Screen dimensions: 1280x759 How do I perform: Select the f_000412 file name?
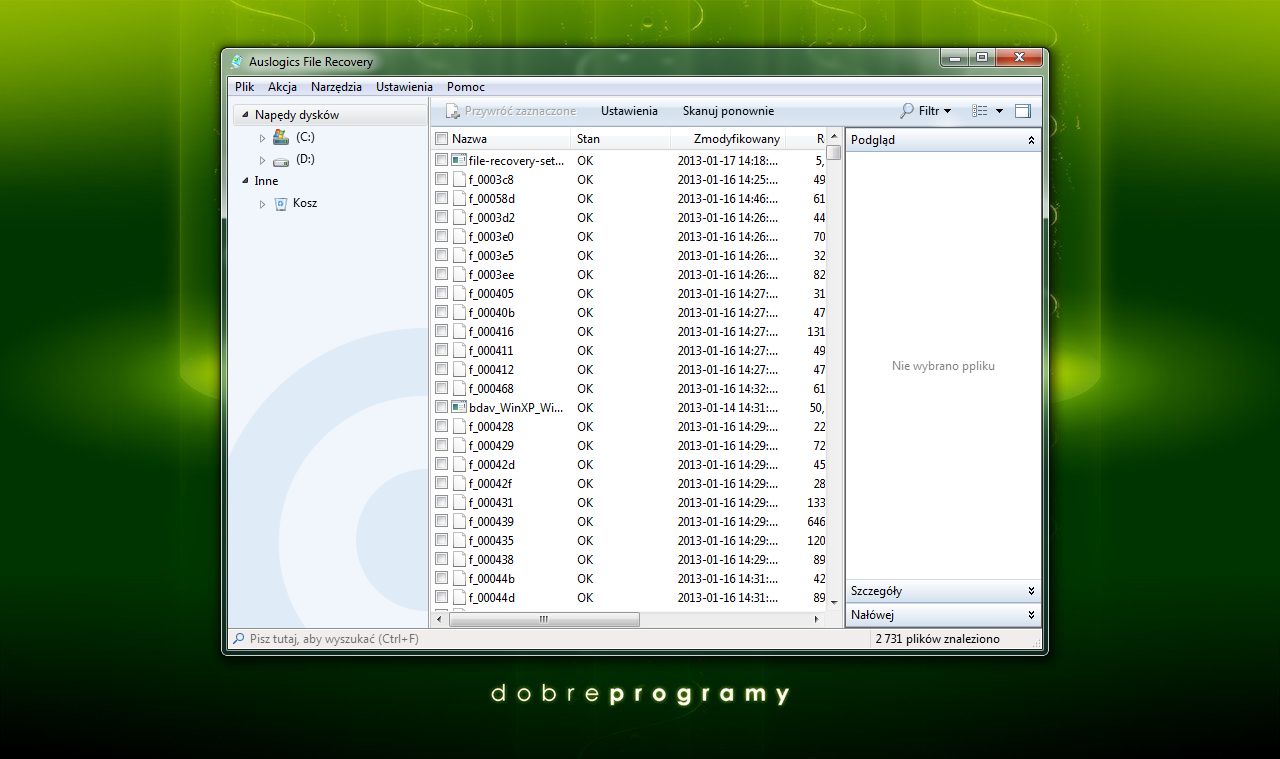click(x=491, y=369)
